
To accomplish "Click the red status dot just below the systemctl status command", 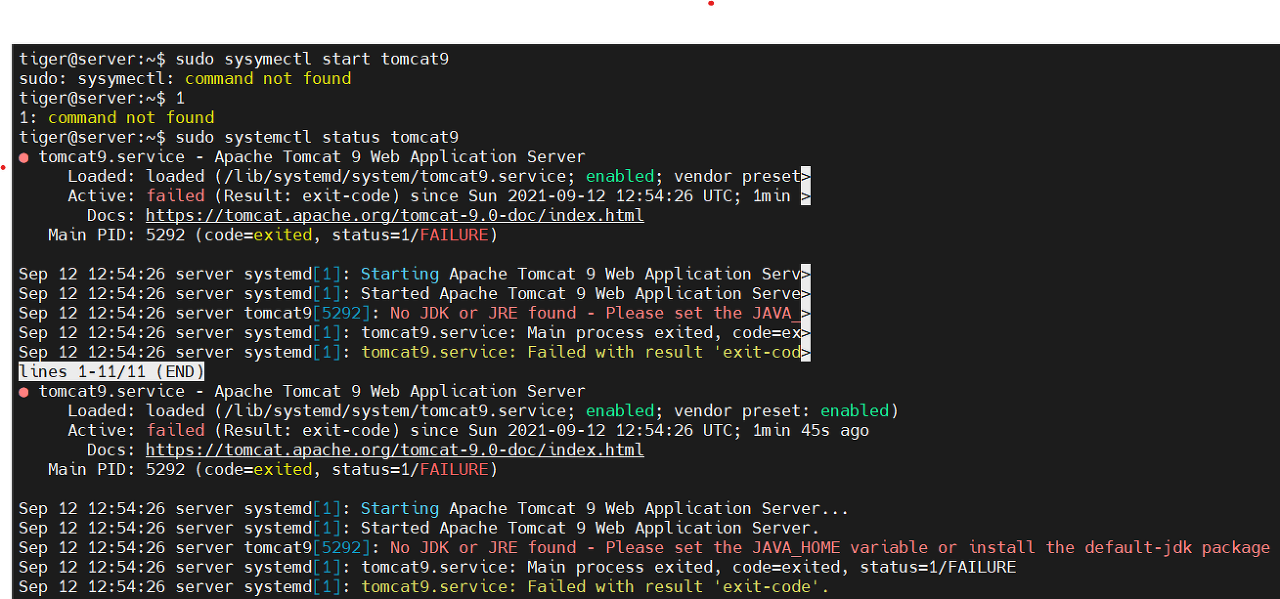I will click(24, 157).
